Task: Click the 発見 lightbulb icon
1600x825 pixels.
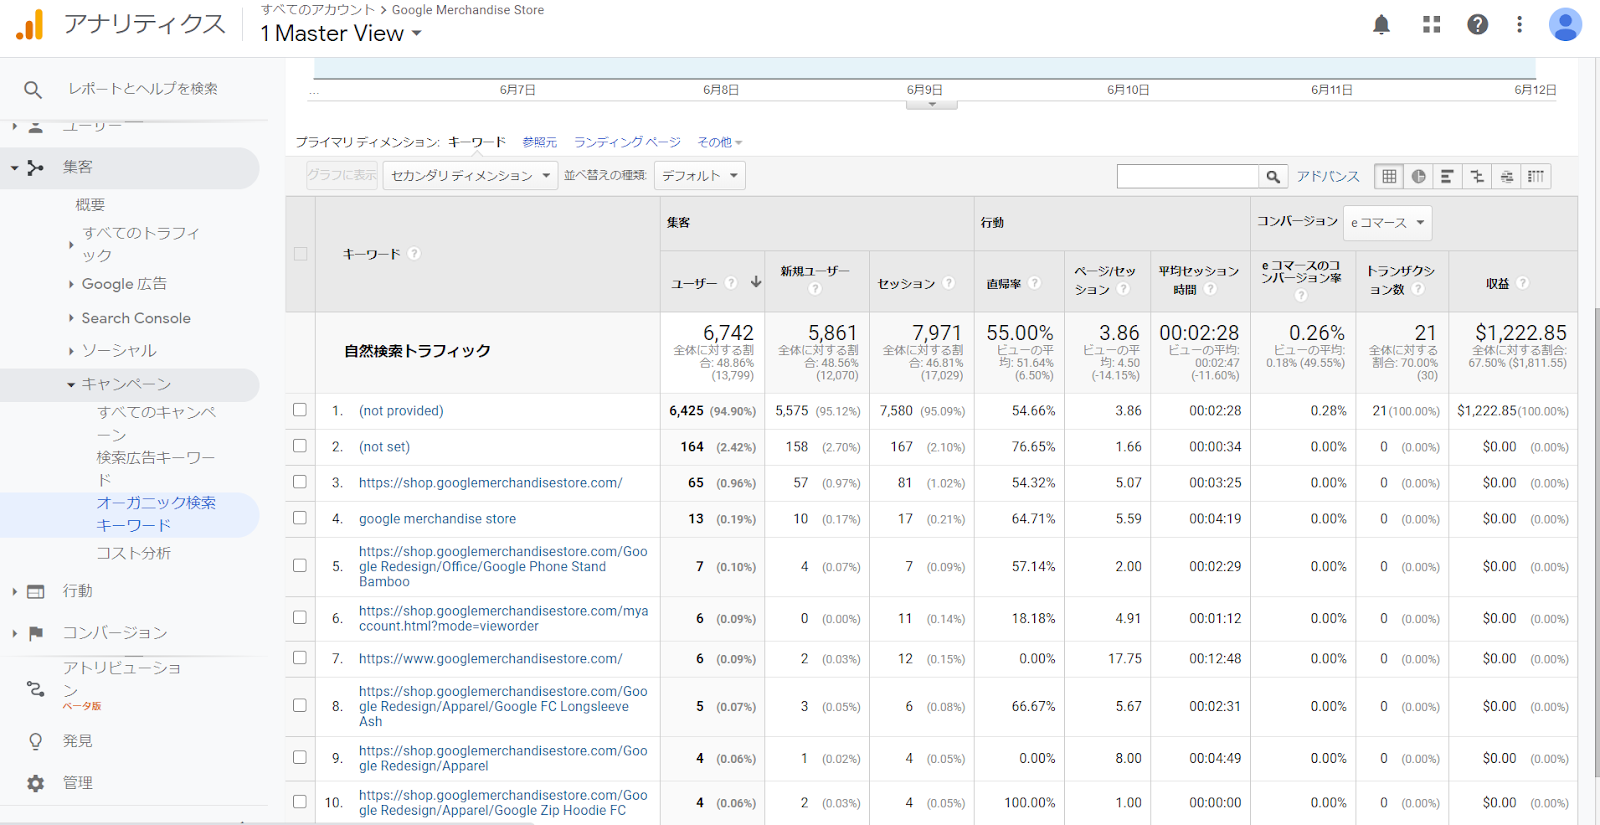Action: 36,741
